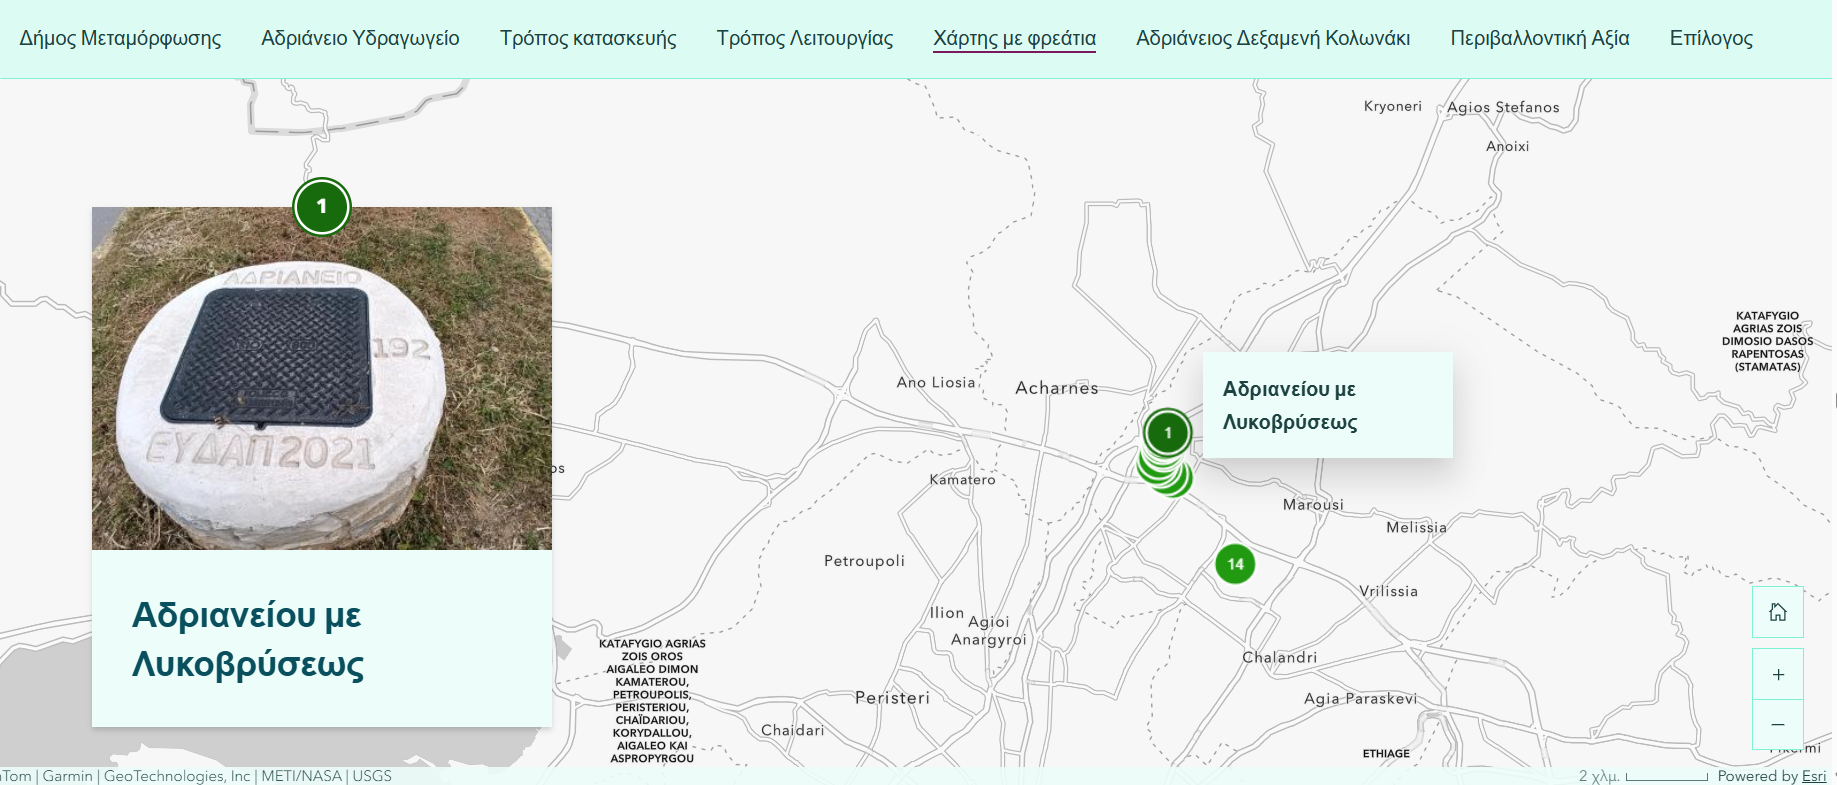Open the Δήμος Μεταμόρφωσης section
Screen dimensions: 1837x785
[x=120, y=38]
